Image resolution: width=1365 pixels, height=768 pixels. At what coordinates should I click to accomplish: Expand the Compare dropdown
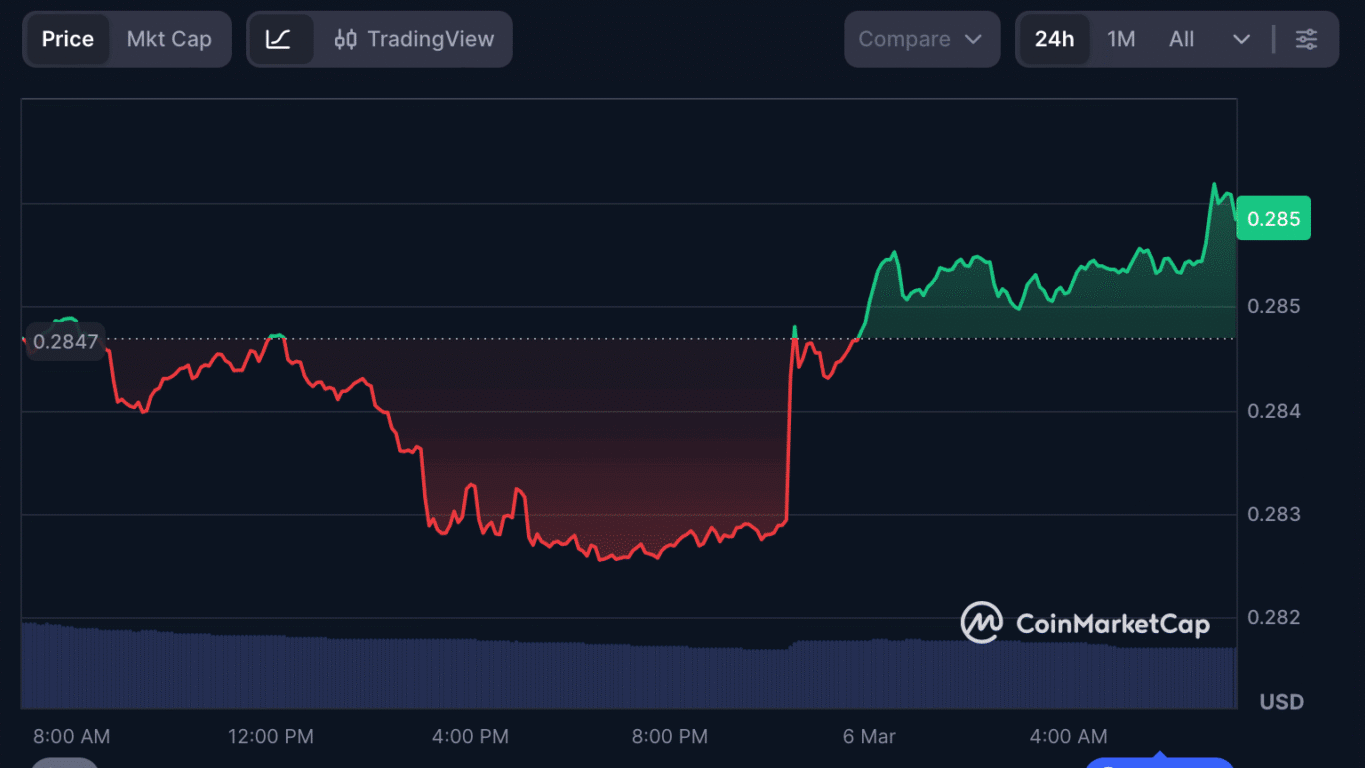pos(921,40)
